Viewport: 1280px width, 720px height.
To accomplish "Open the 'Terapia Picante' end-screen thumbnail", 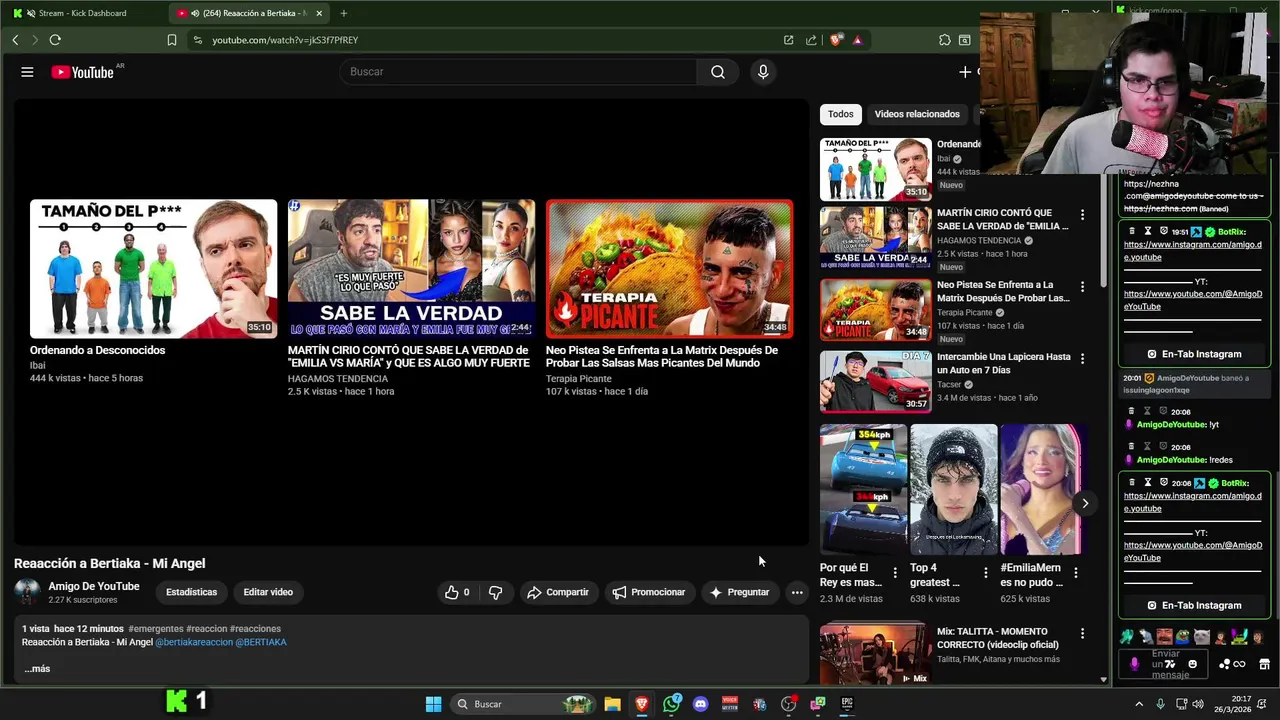I will point(669,269).
